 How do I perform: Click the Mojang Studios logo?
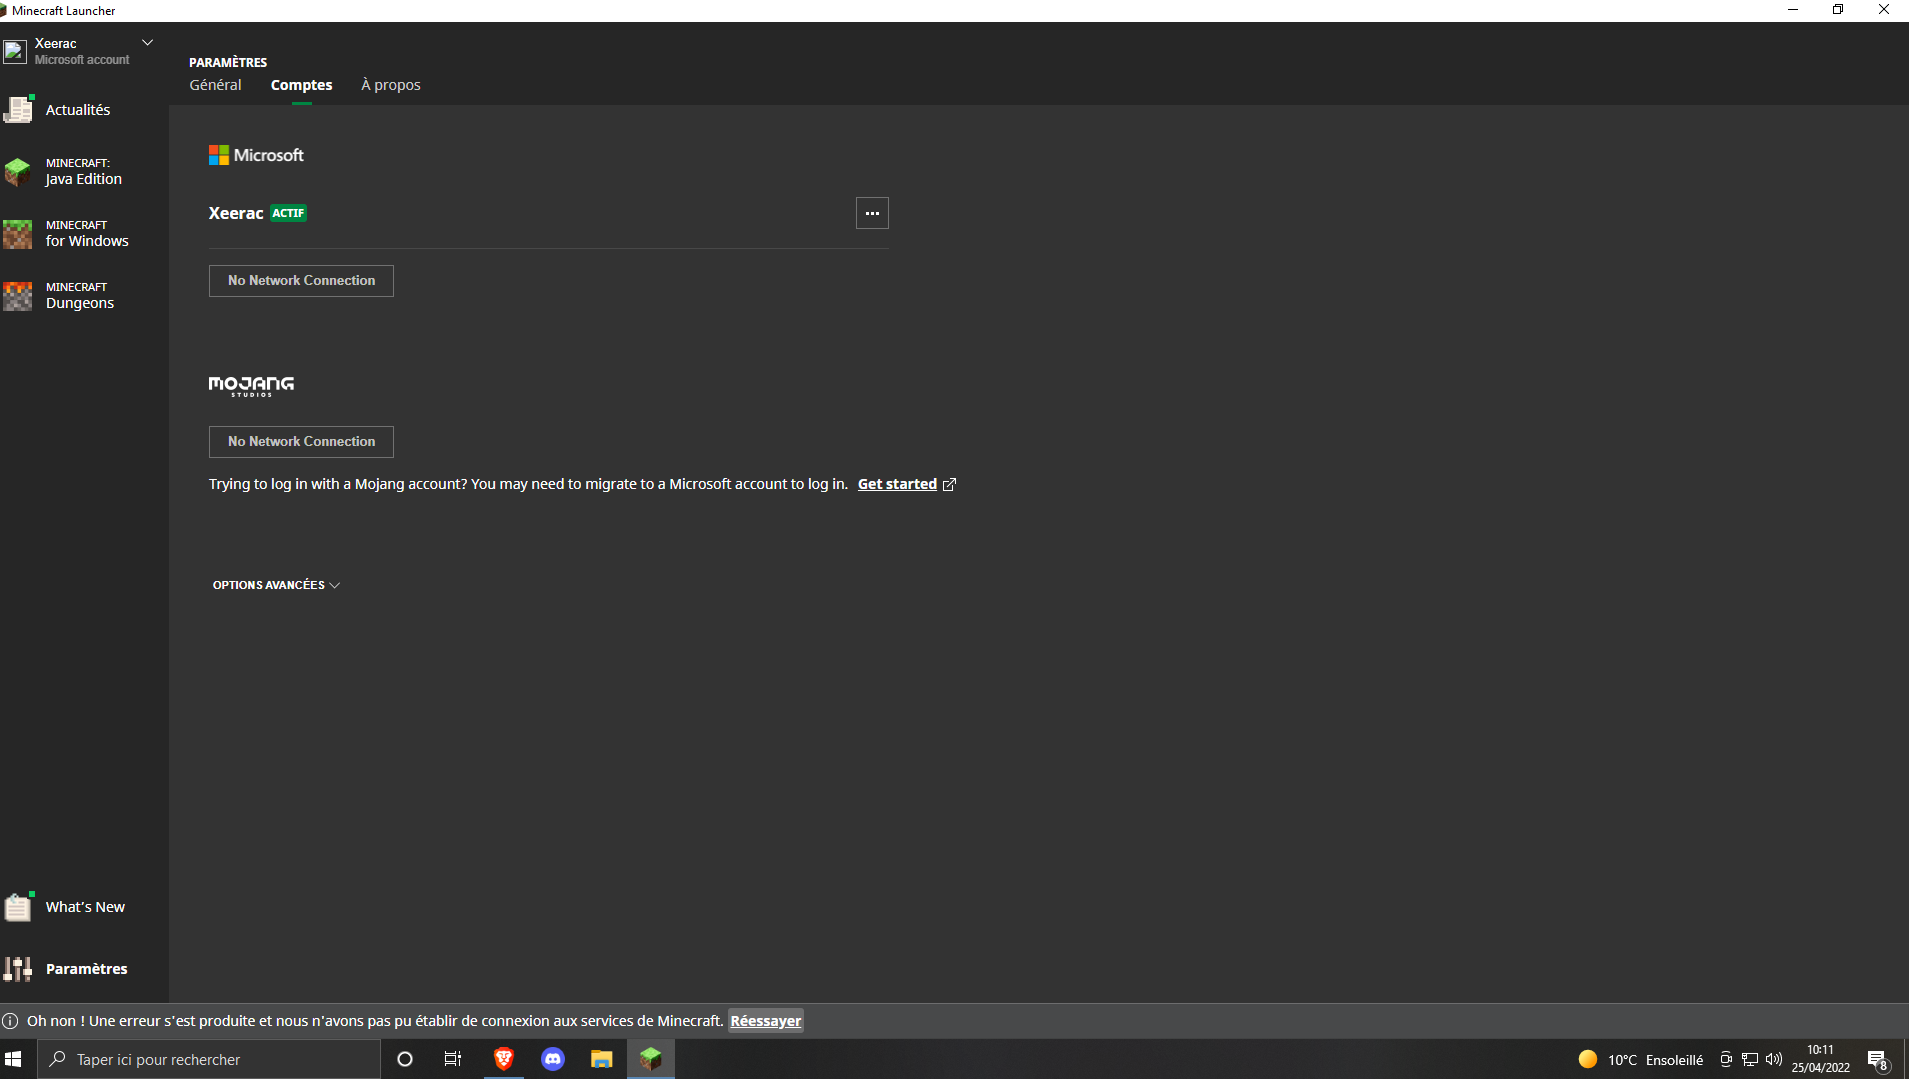tap(251, 387)
